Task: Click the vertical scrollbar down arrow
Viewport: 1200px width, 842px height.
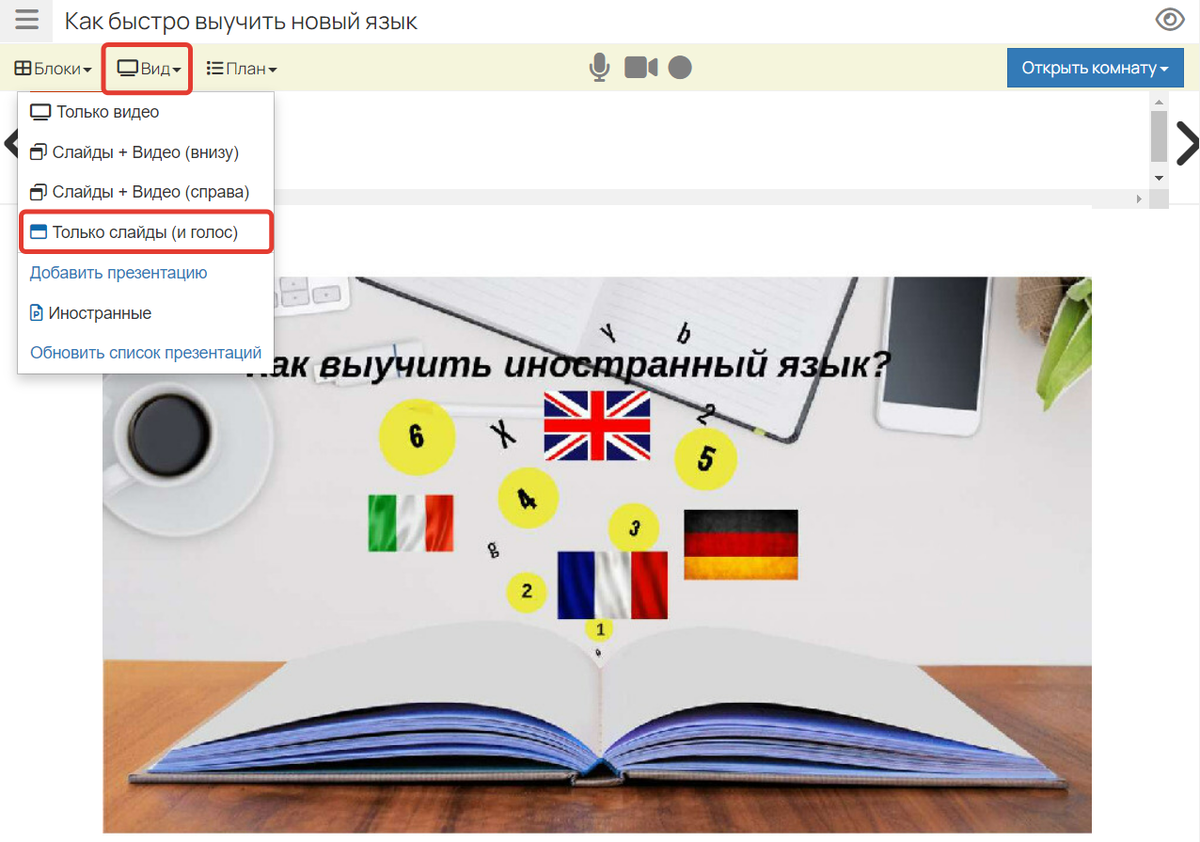Action: coord(1159,178)
